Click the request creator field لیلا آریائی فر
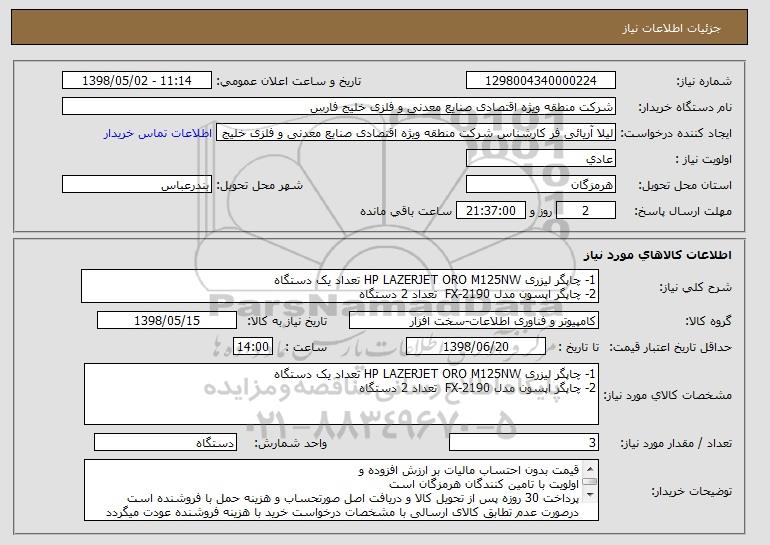770x545 pixels. (416, 133)
